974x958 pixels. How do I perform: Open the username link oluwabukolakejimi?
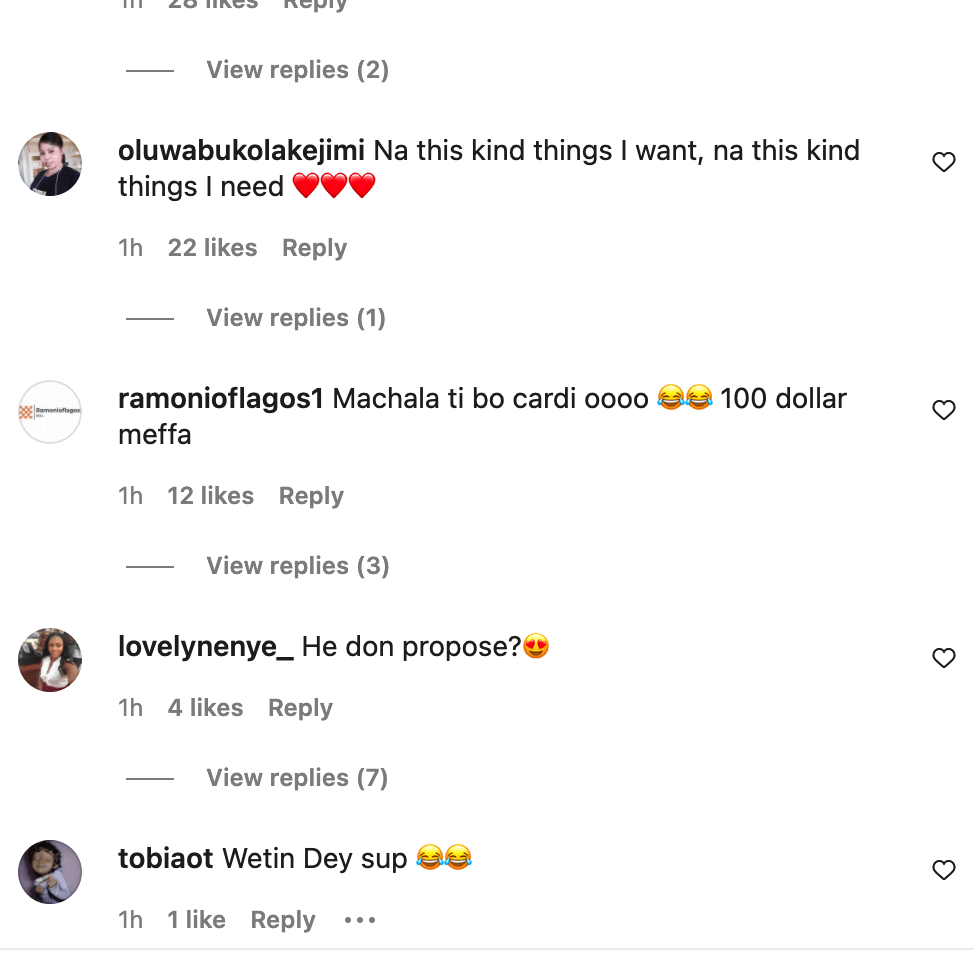pyautogui.click(x=241, y=151)
